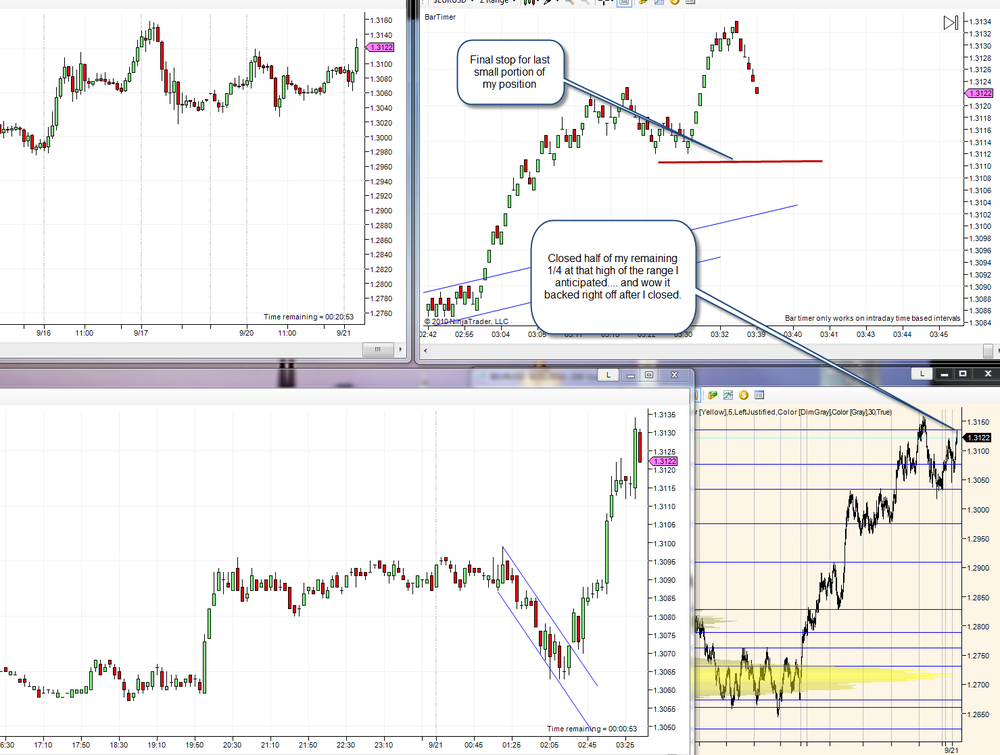Click '© 2010 NinjaTrader, LLC' text
Image resolution: width=1000 pixels, height=755 pixels.
click(x=466, y=321)
